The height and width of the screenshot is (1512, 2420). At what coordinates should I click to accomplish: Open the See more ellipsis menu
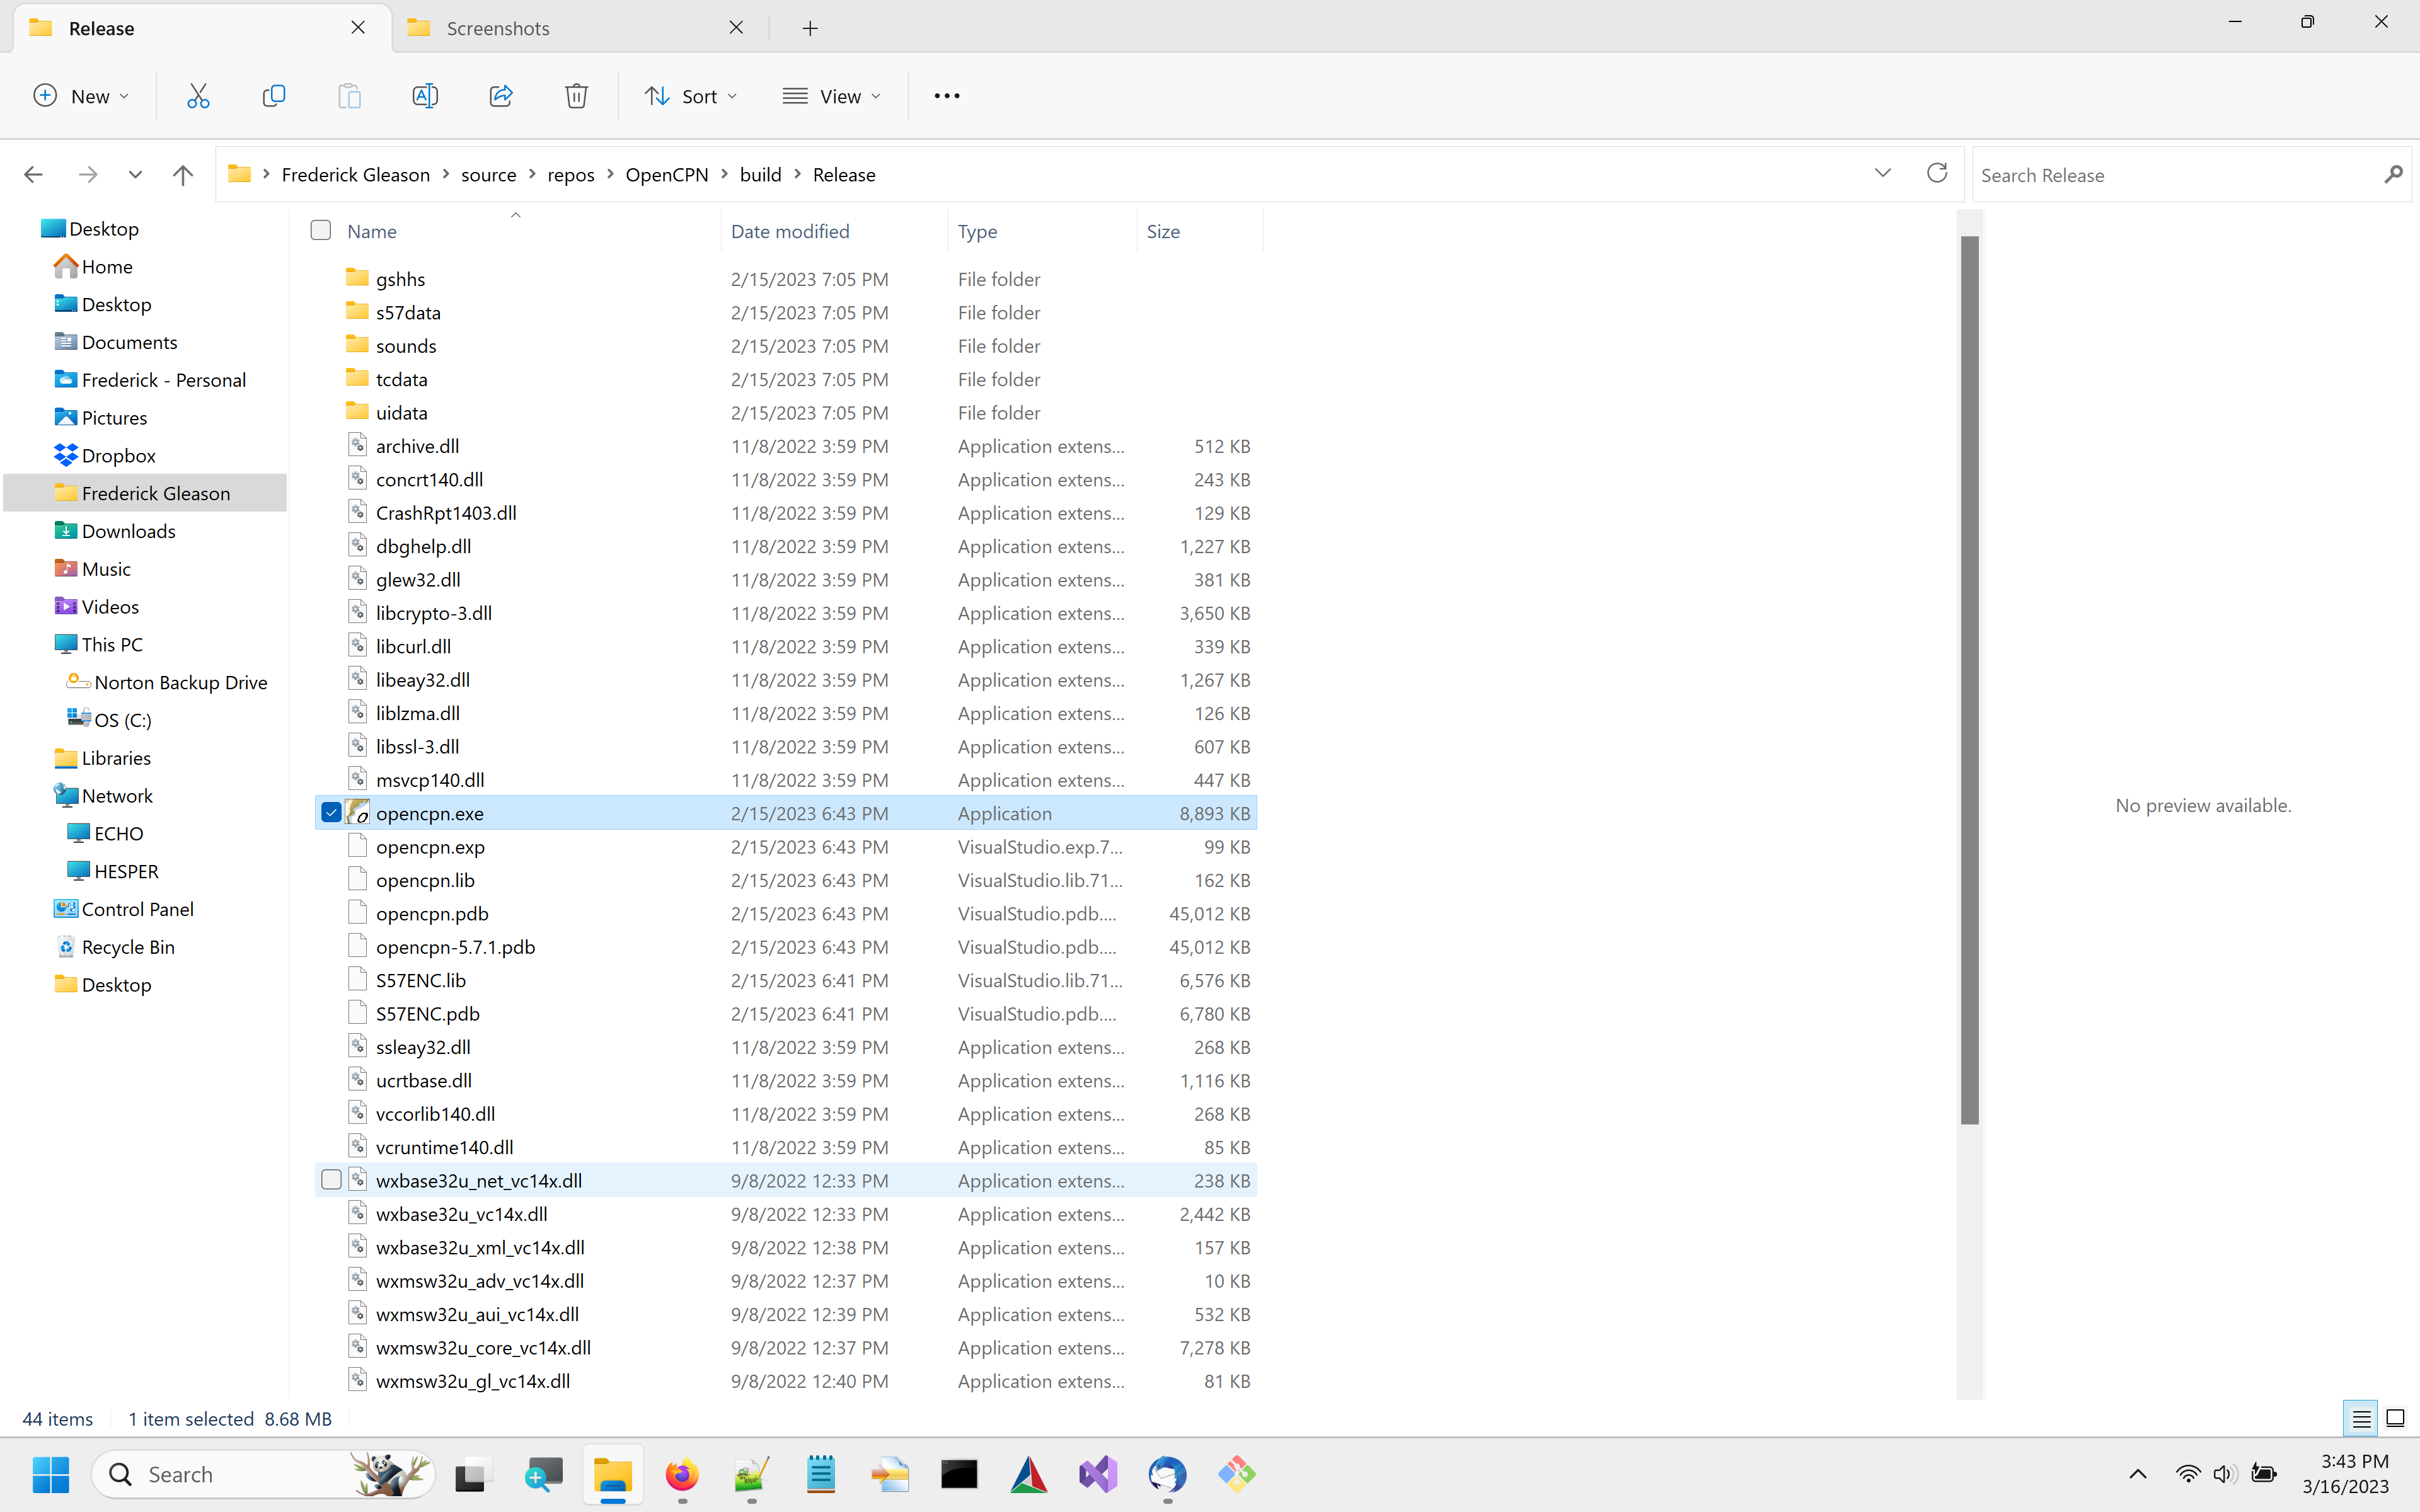pos(946,96)
